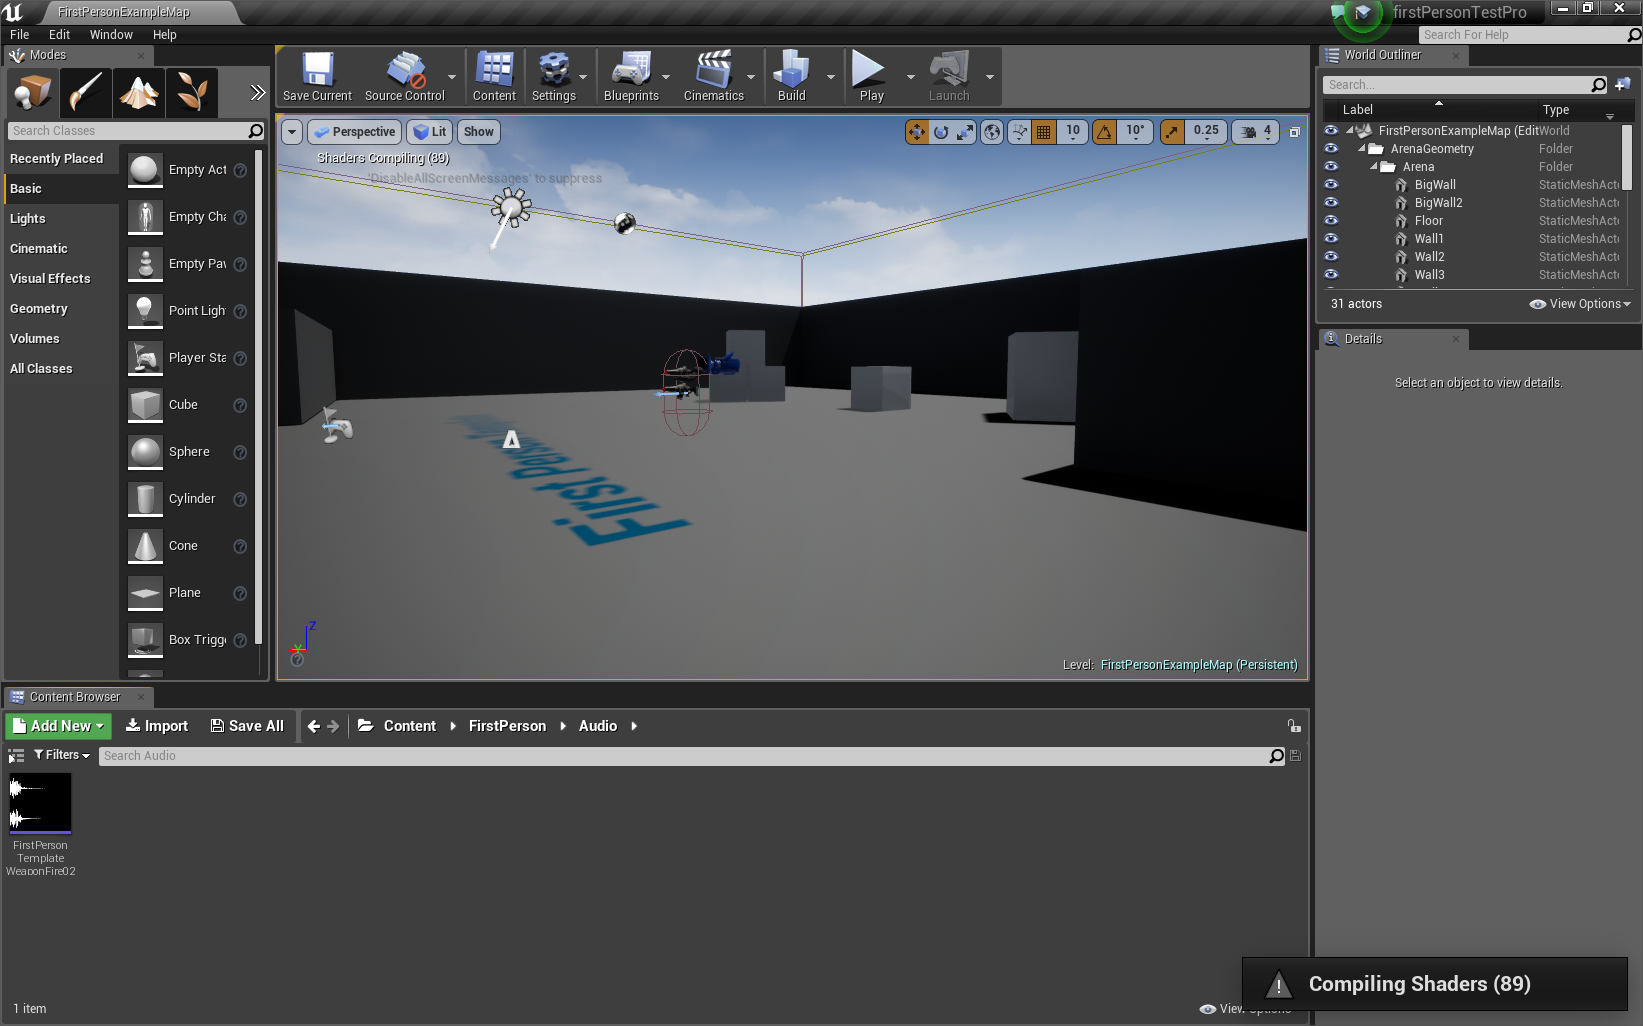The height and width of the screenshot is (1026, 1643).
Task: Open the Filters dropdown in Content Browser
Action: point(62,755)
